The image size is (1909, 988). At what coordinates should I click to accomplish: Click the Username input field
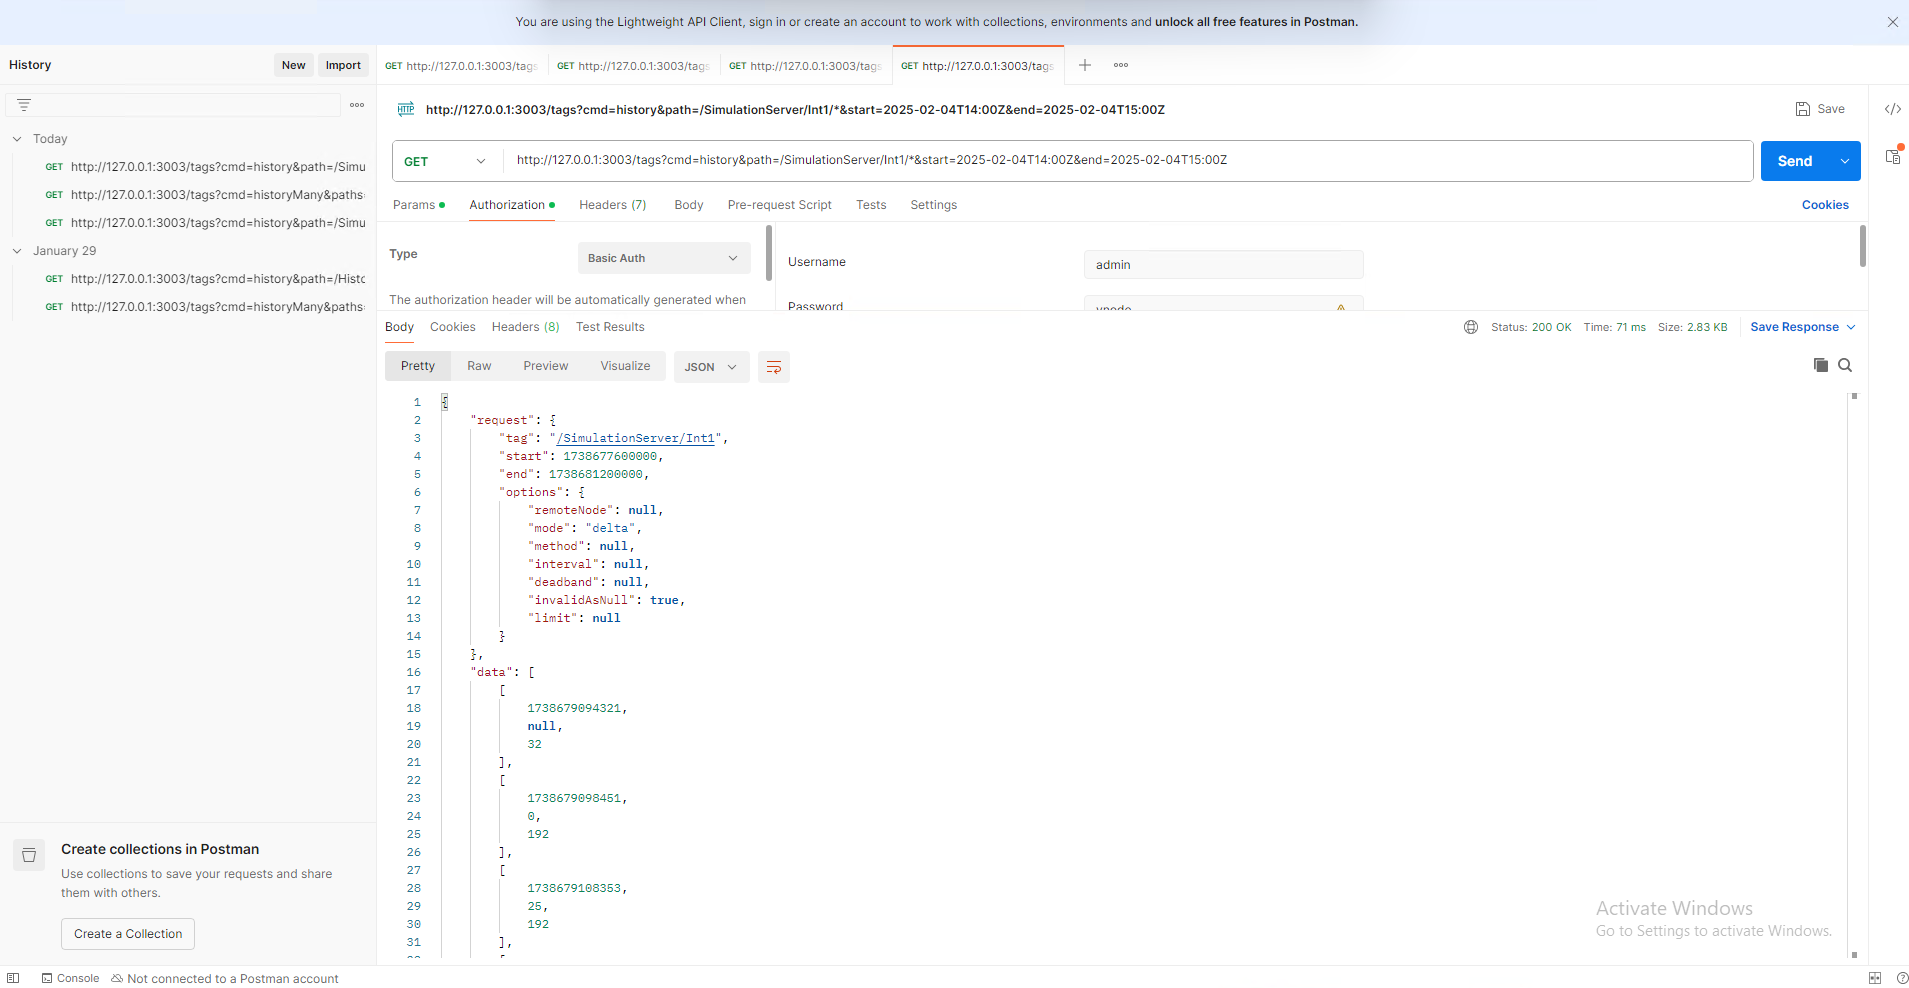(1223, 265)
